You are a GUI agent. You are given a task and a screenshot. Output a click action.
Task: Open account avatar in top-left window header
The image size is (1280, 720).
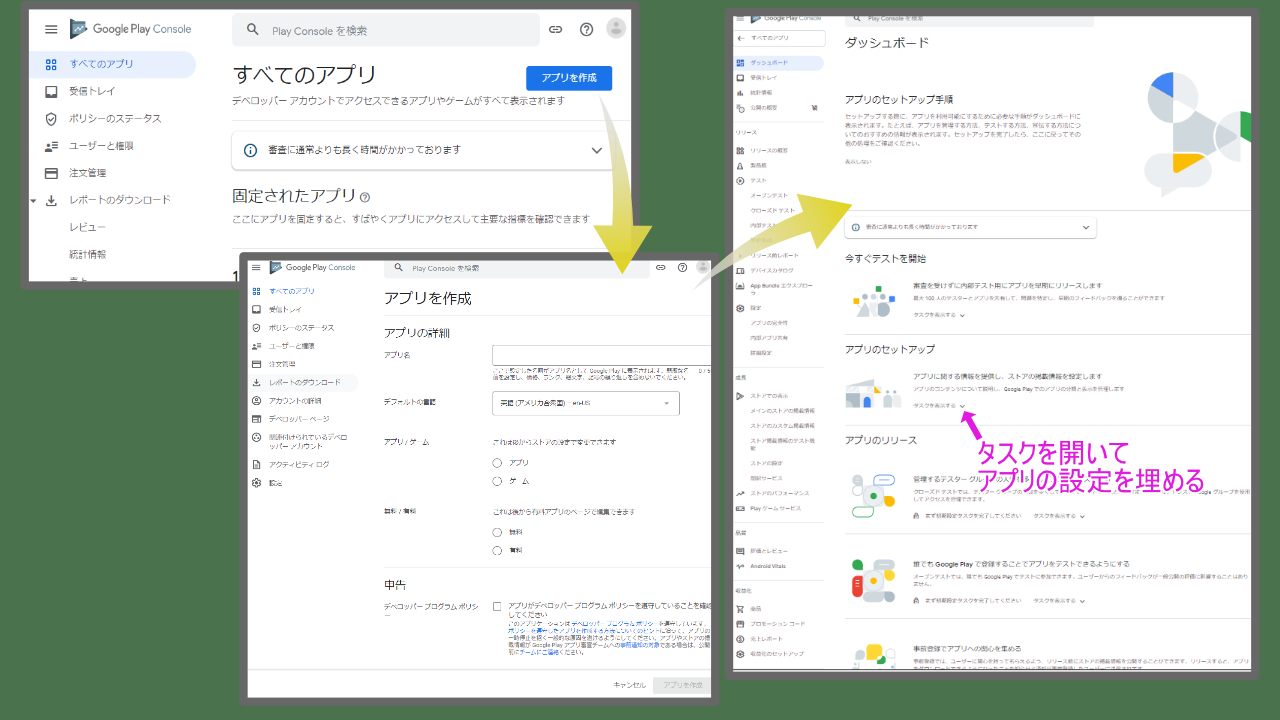616,29
